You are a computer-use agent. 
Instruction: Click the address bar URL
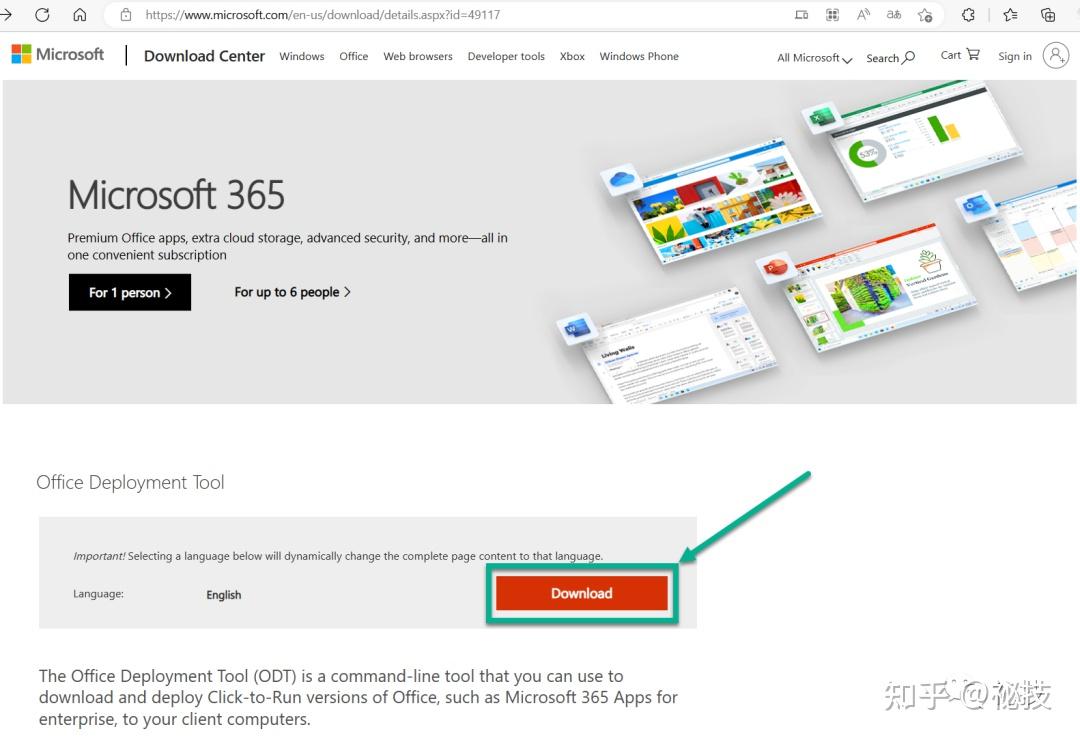322,14
